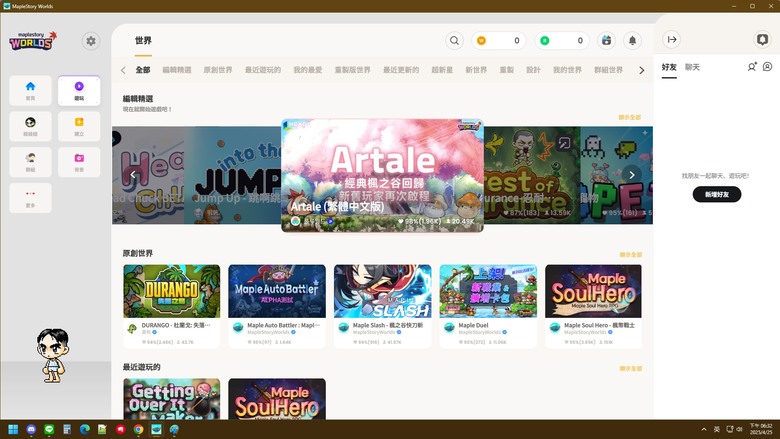Screen dimensions: 780x439
Task: Select the purple Play tile in the sidebar
Action: tap(79, 90)
